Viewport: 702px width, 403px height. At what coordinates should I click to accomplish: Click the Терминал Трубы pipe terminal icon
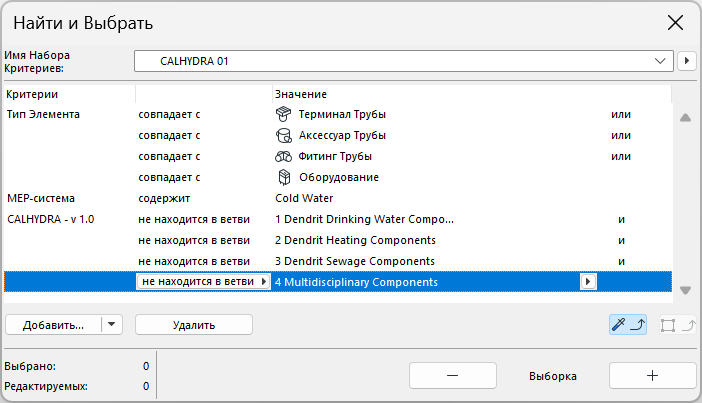coord(283,114)
